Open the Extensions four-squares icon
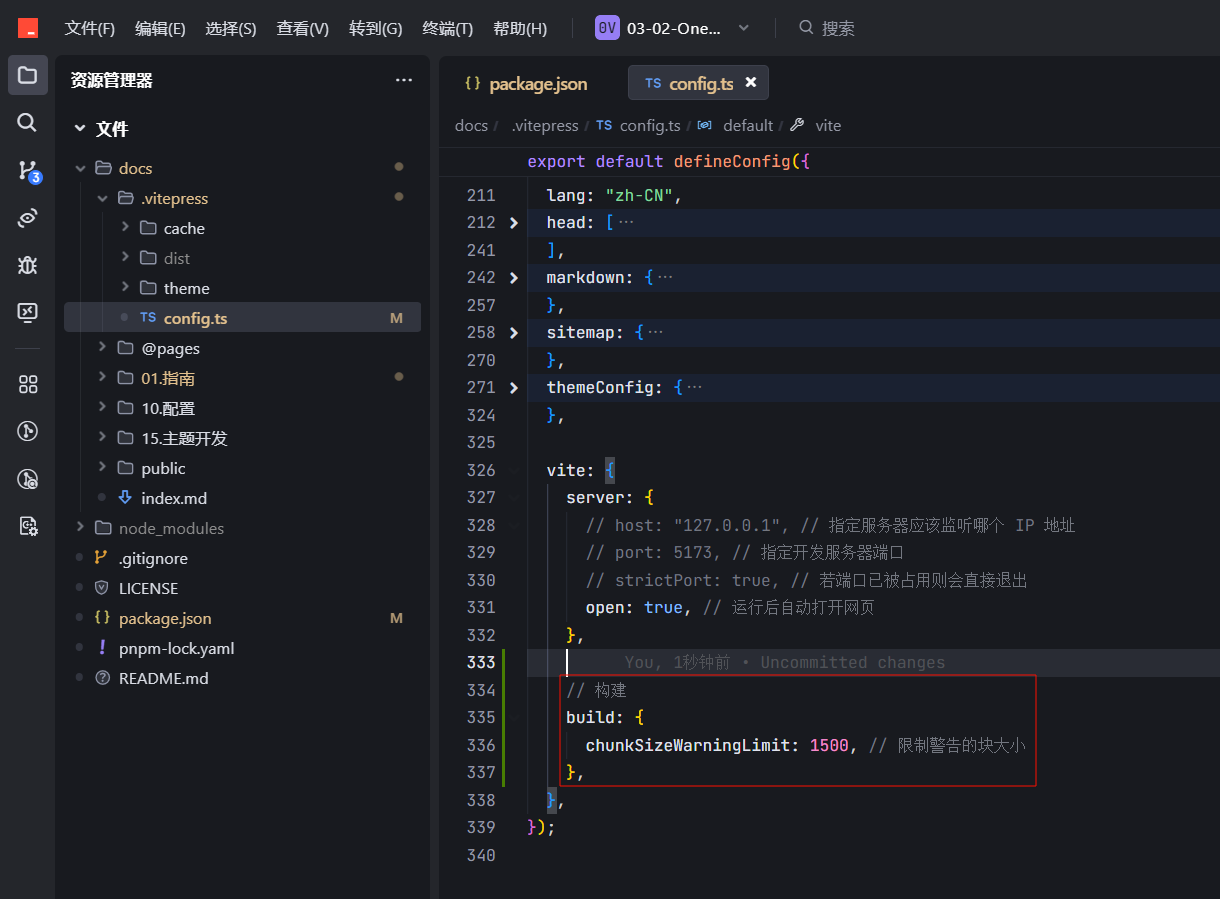1220x899 pixels. click(x=27, y=384)
